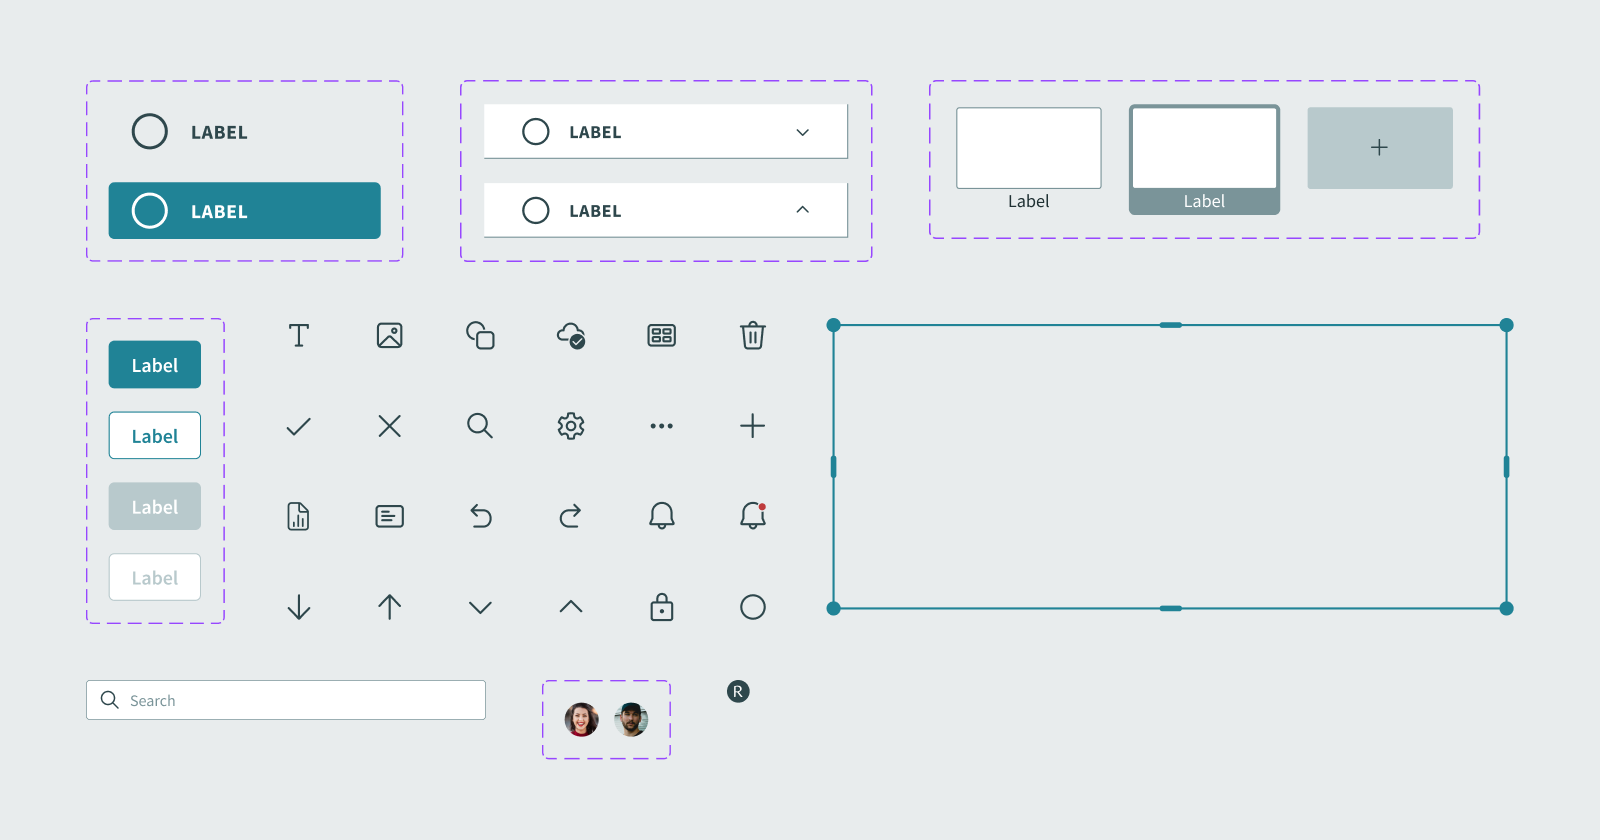Click the up arrow icon

pos(390,607)
